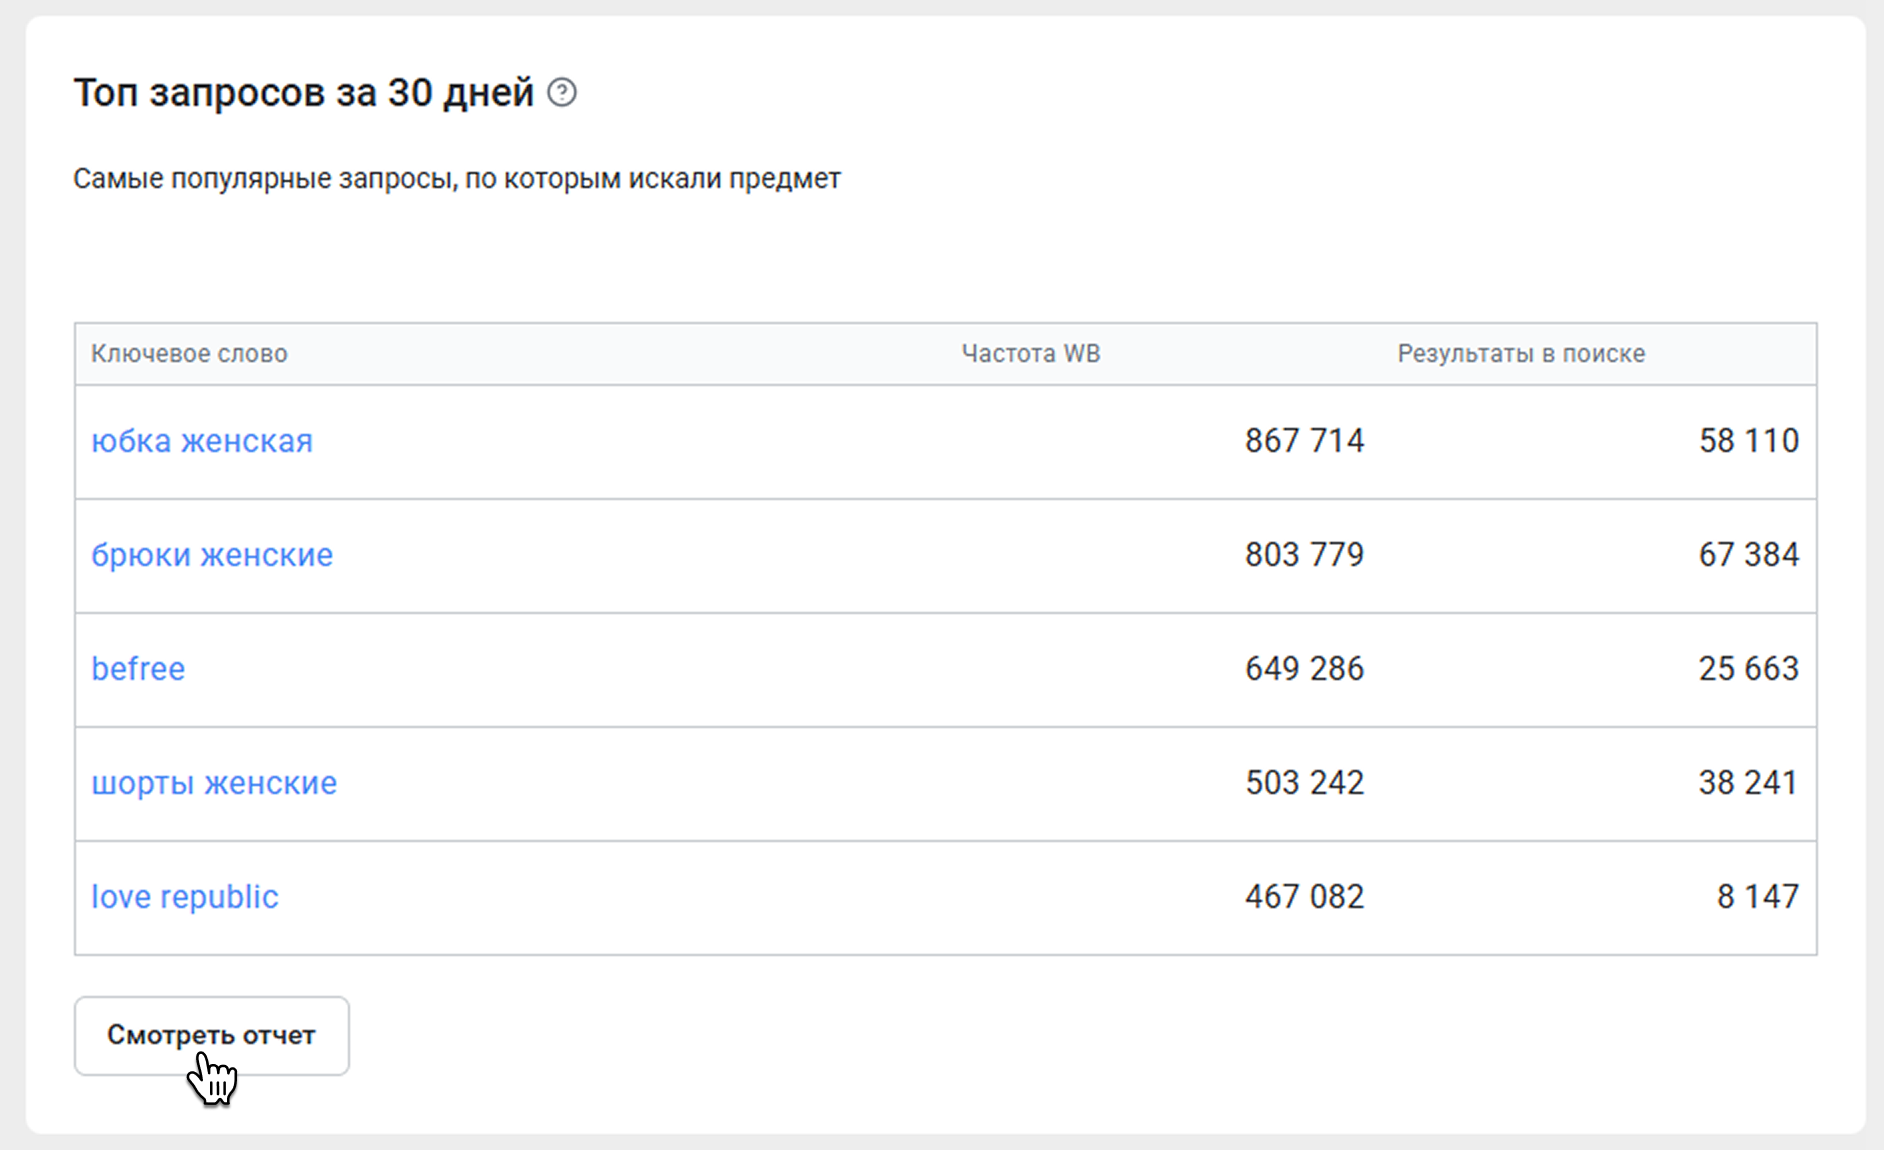Open the 'befree' keyword link
This screenshot has width=1884, height=1150.
[x=138, y=669]
